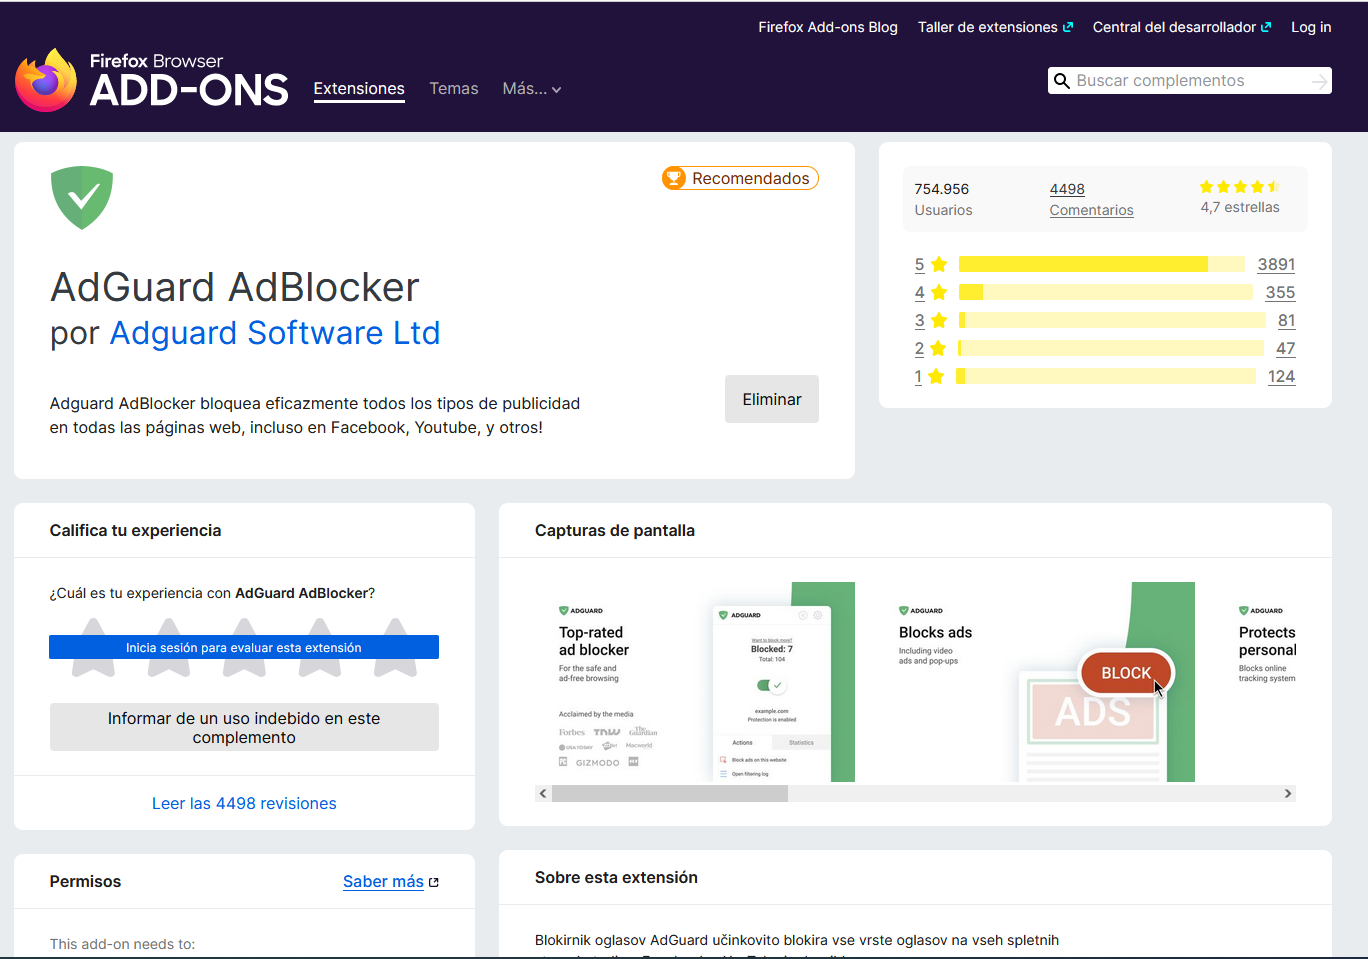This screenshot has width=1368, height=959.
Task: Click the star next to rating 5
Action: [939, 264]
